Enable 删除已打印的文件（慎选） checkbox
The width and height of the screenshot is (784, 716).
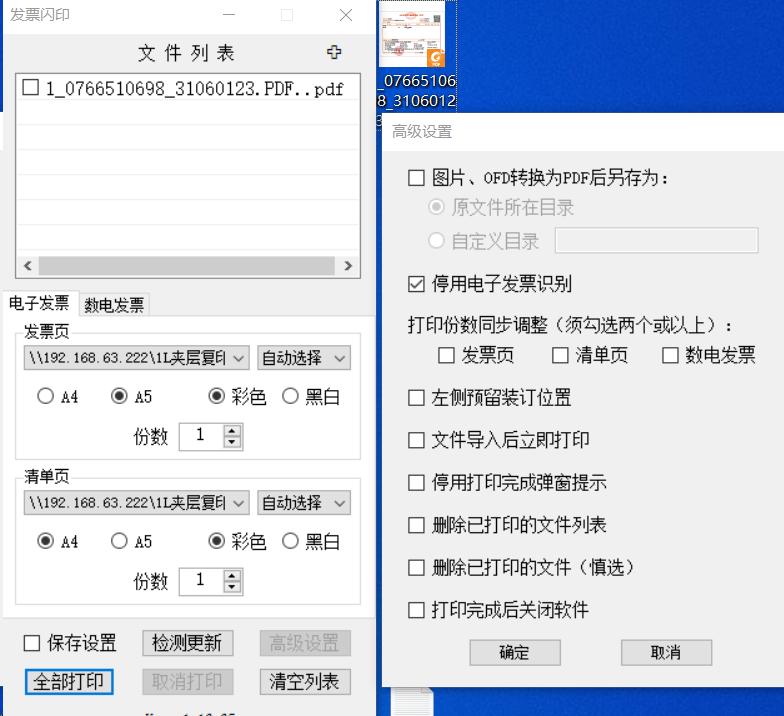[x=416, y=568]
